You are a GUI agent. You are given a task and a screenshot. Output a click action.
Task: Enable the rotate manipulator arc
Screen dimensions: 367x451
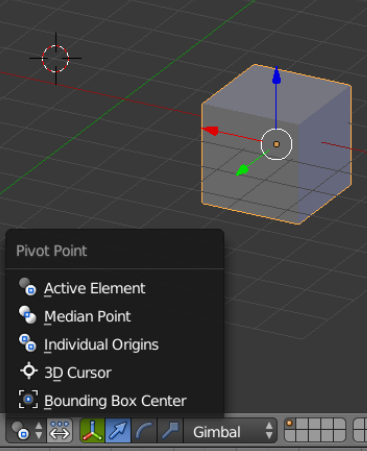pos(144,431)
